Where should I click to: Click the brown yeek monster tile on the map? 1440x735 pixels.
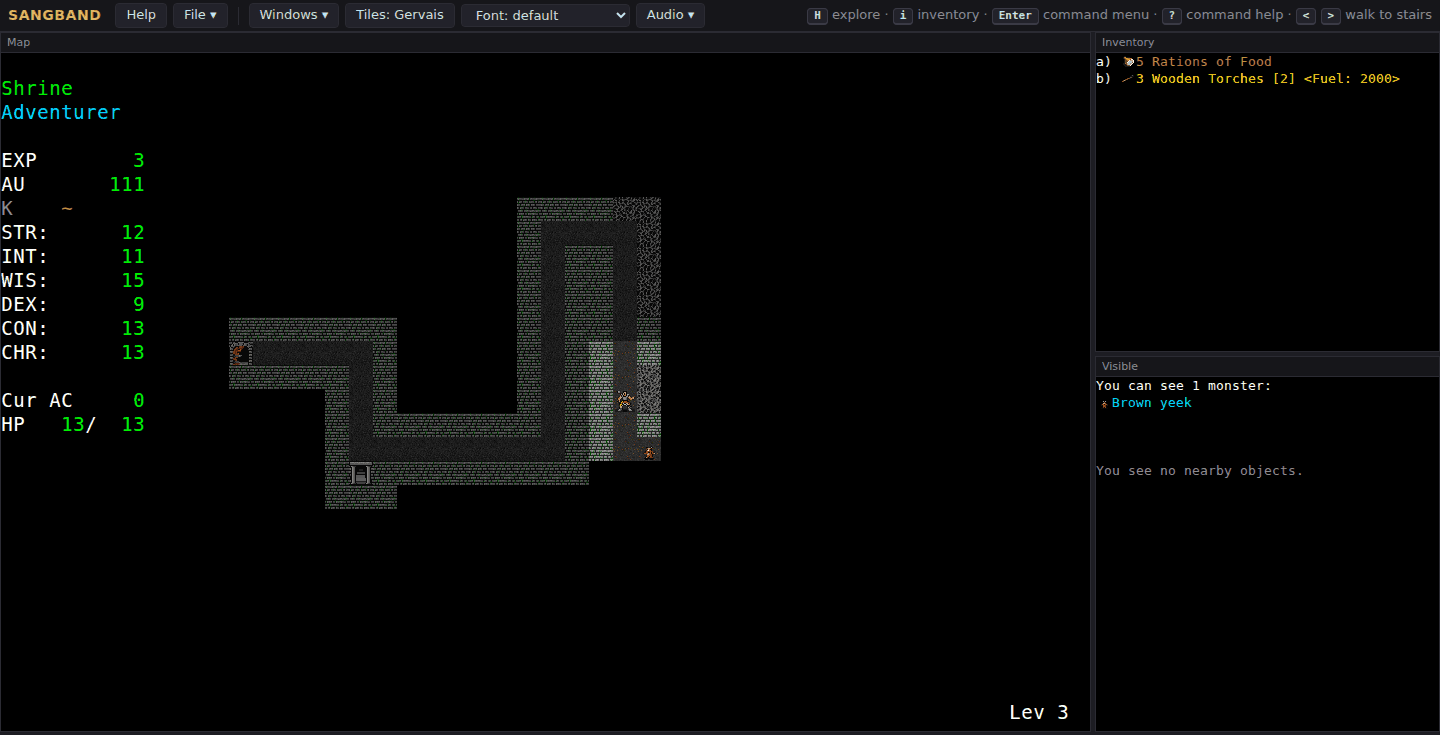tap(650, 452)
